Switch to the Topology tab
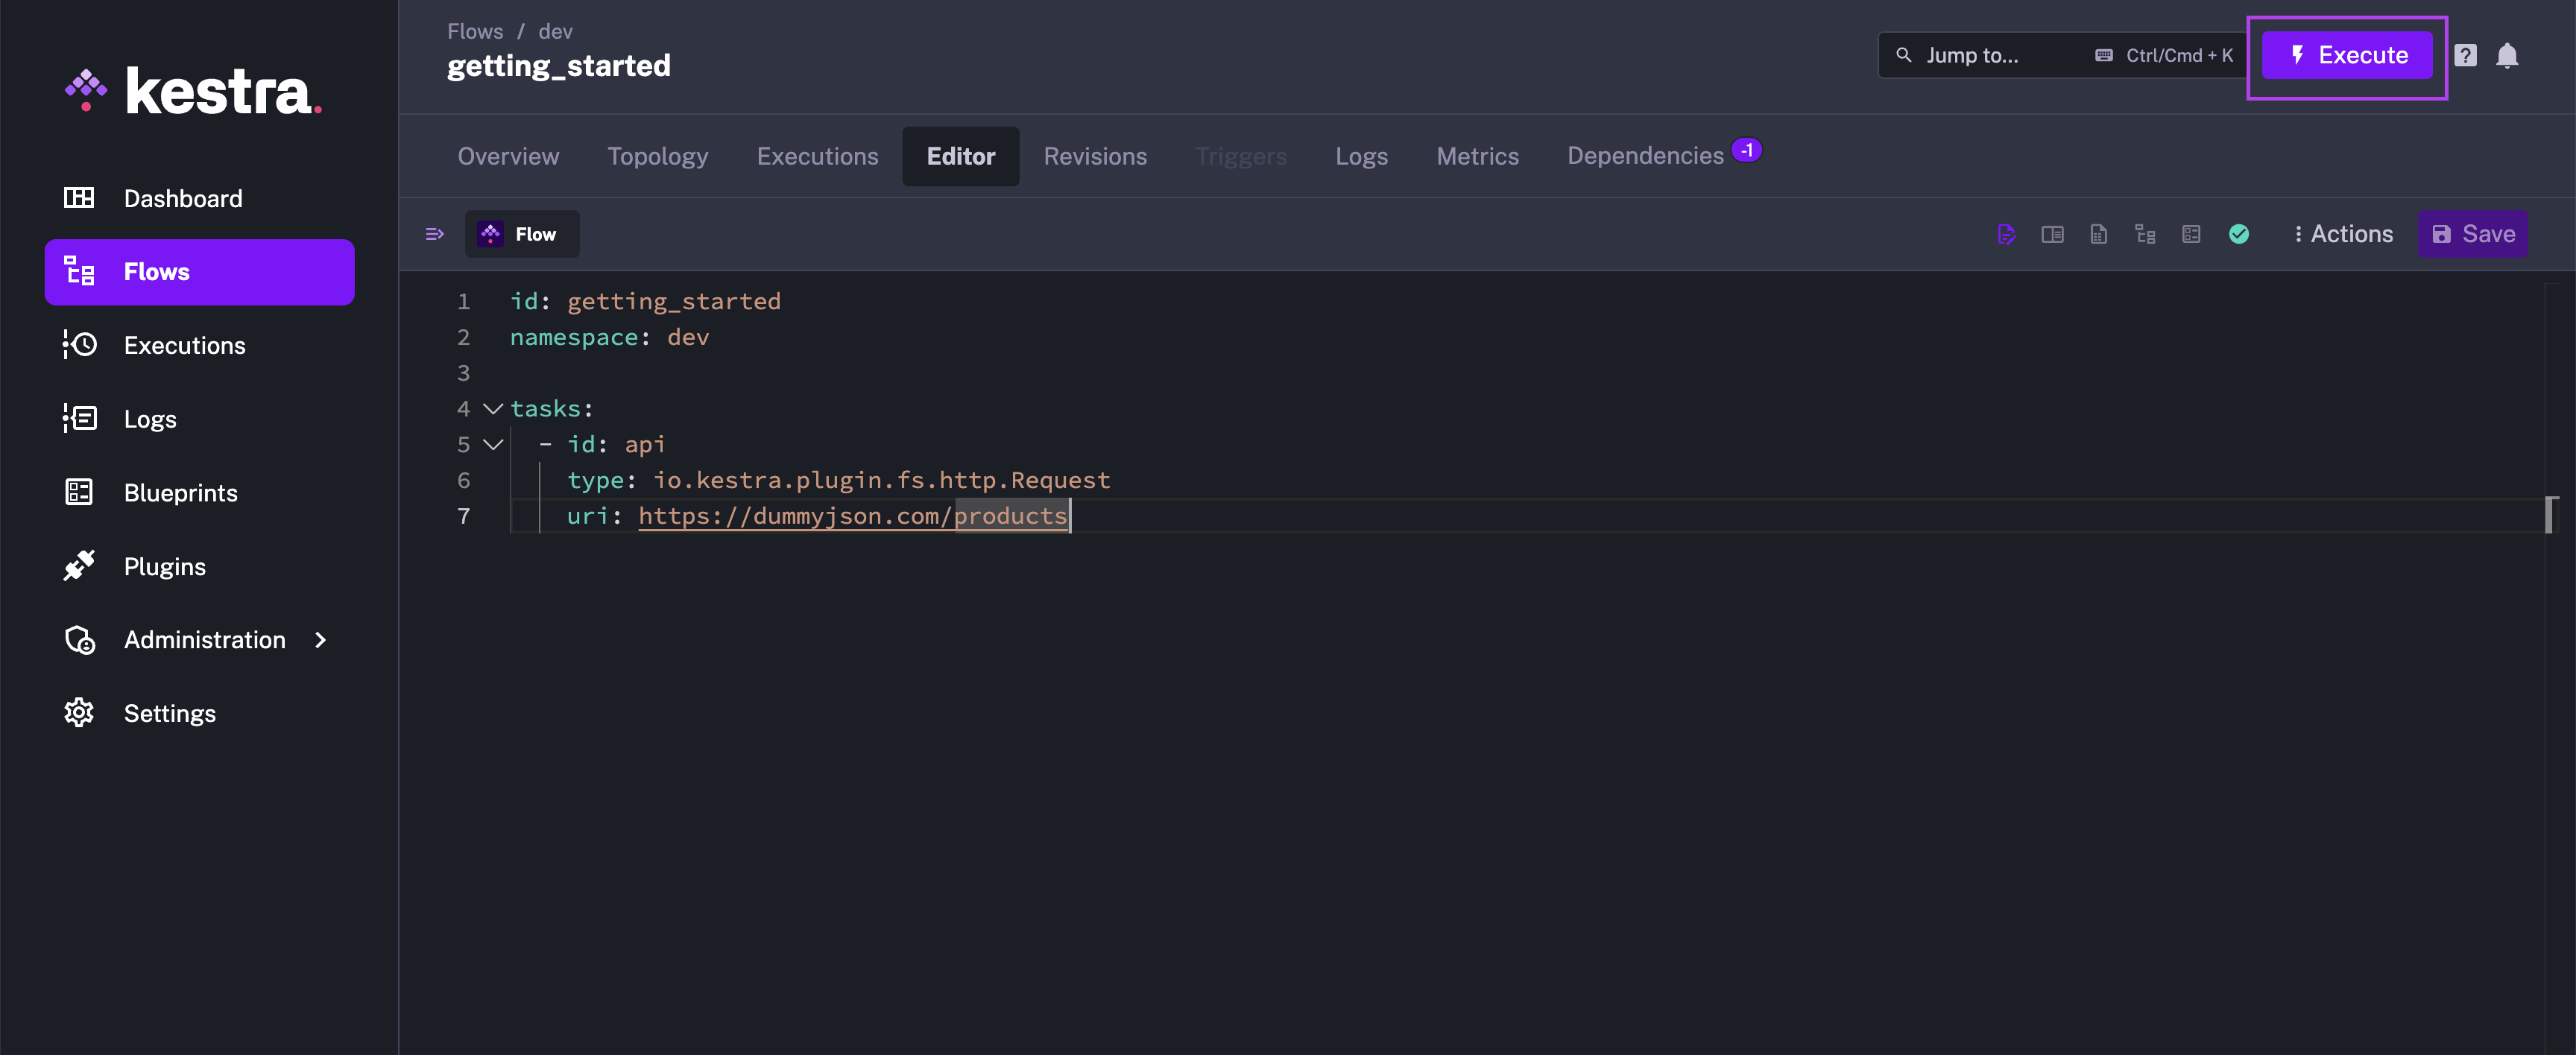This screenshot has width=2576, height=1055. click(x=657, y=154)
